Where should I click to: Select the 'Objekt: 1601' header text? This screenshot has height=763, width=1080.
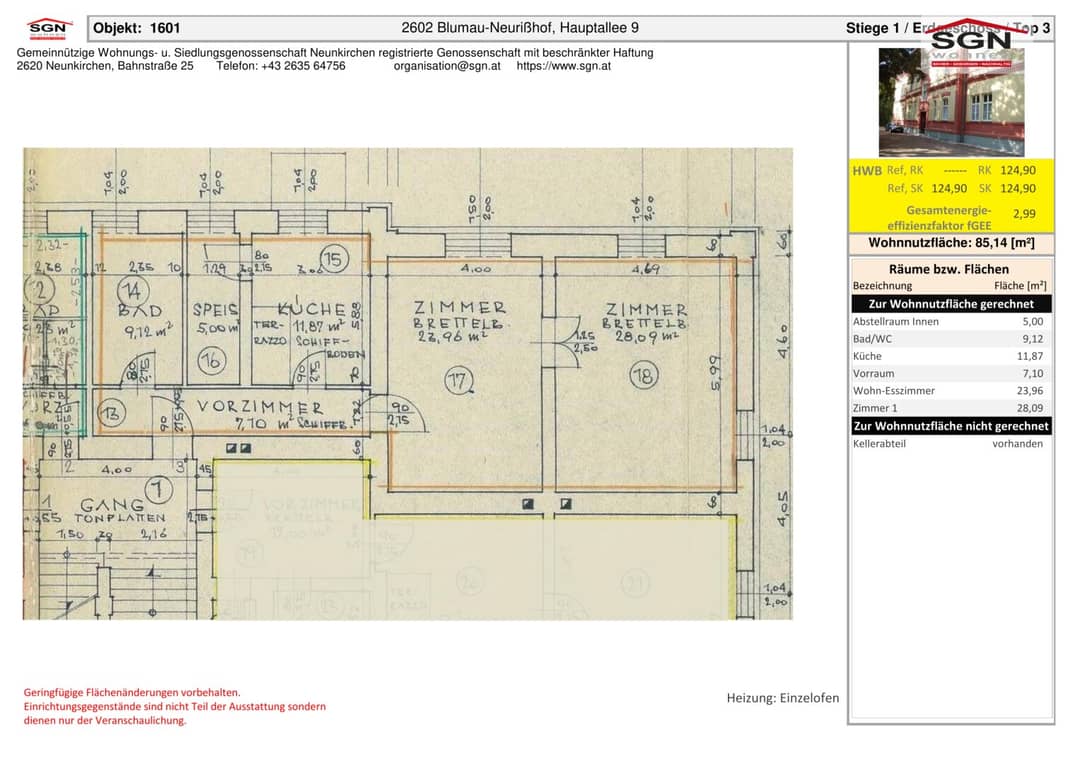(136, 28)
